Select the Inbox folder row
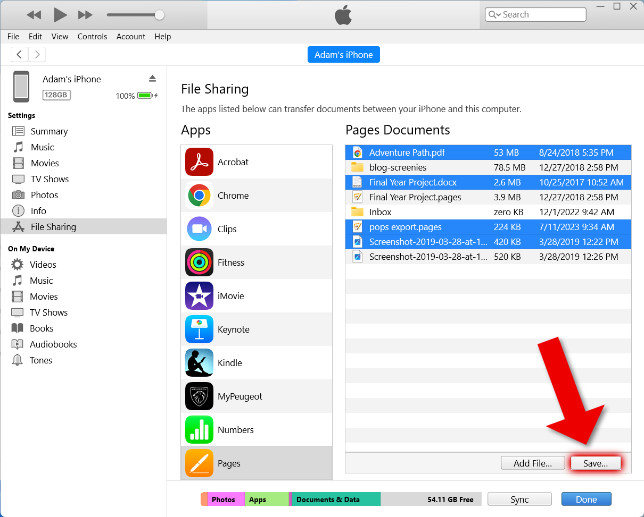This screenshot has width=644, height=517. [x=488, y=212]
